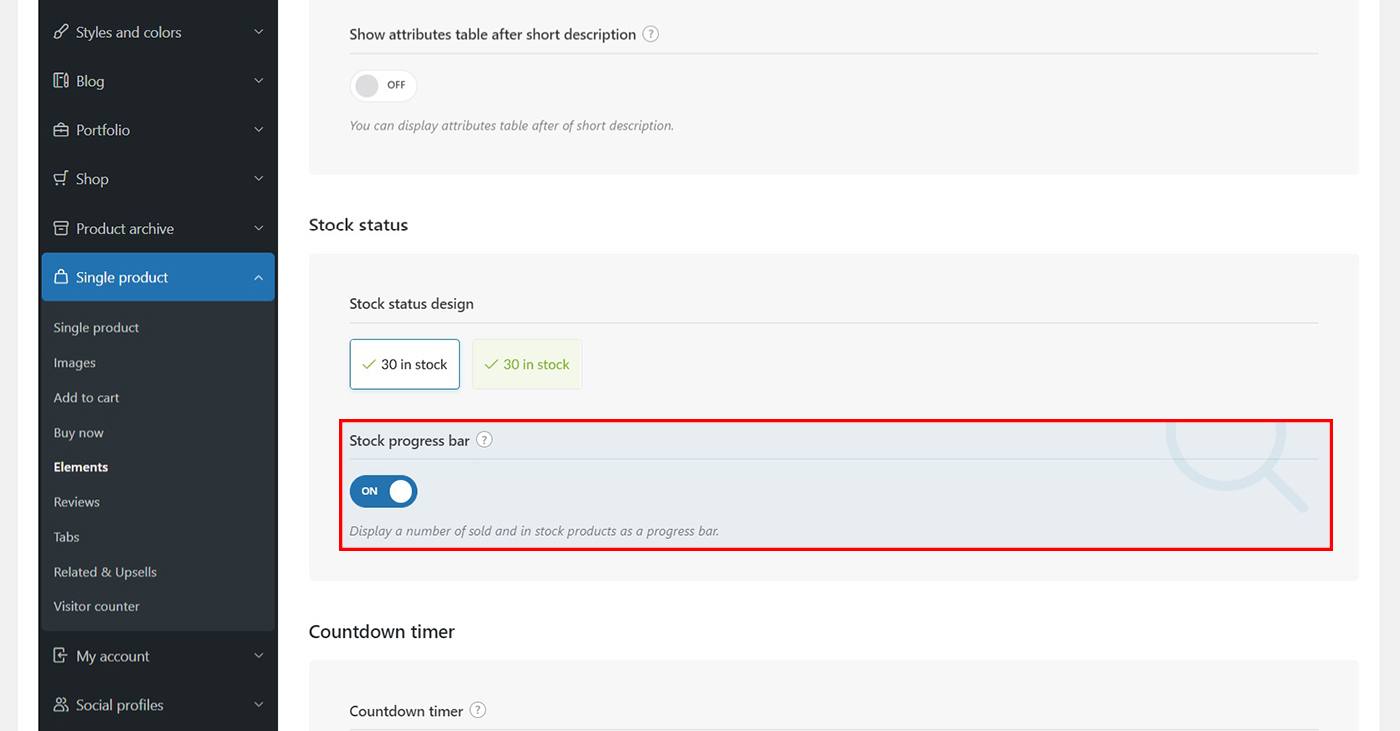Collapse the Single product section chevron
1400x731 pixels.
click(258, 277)
